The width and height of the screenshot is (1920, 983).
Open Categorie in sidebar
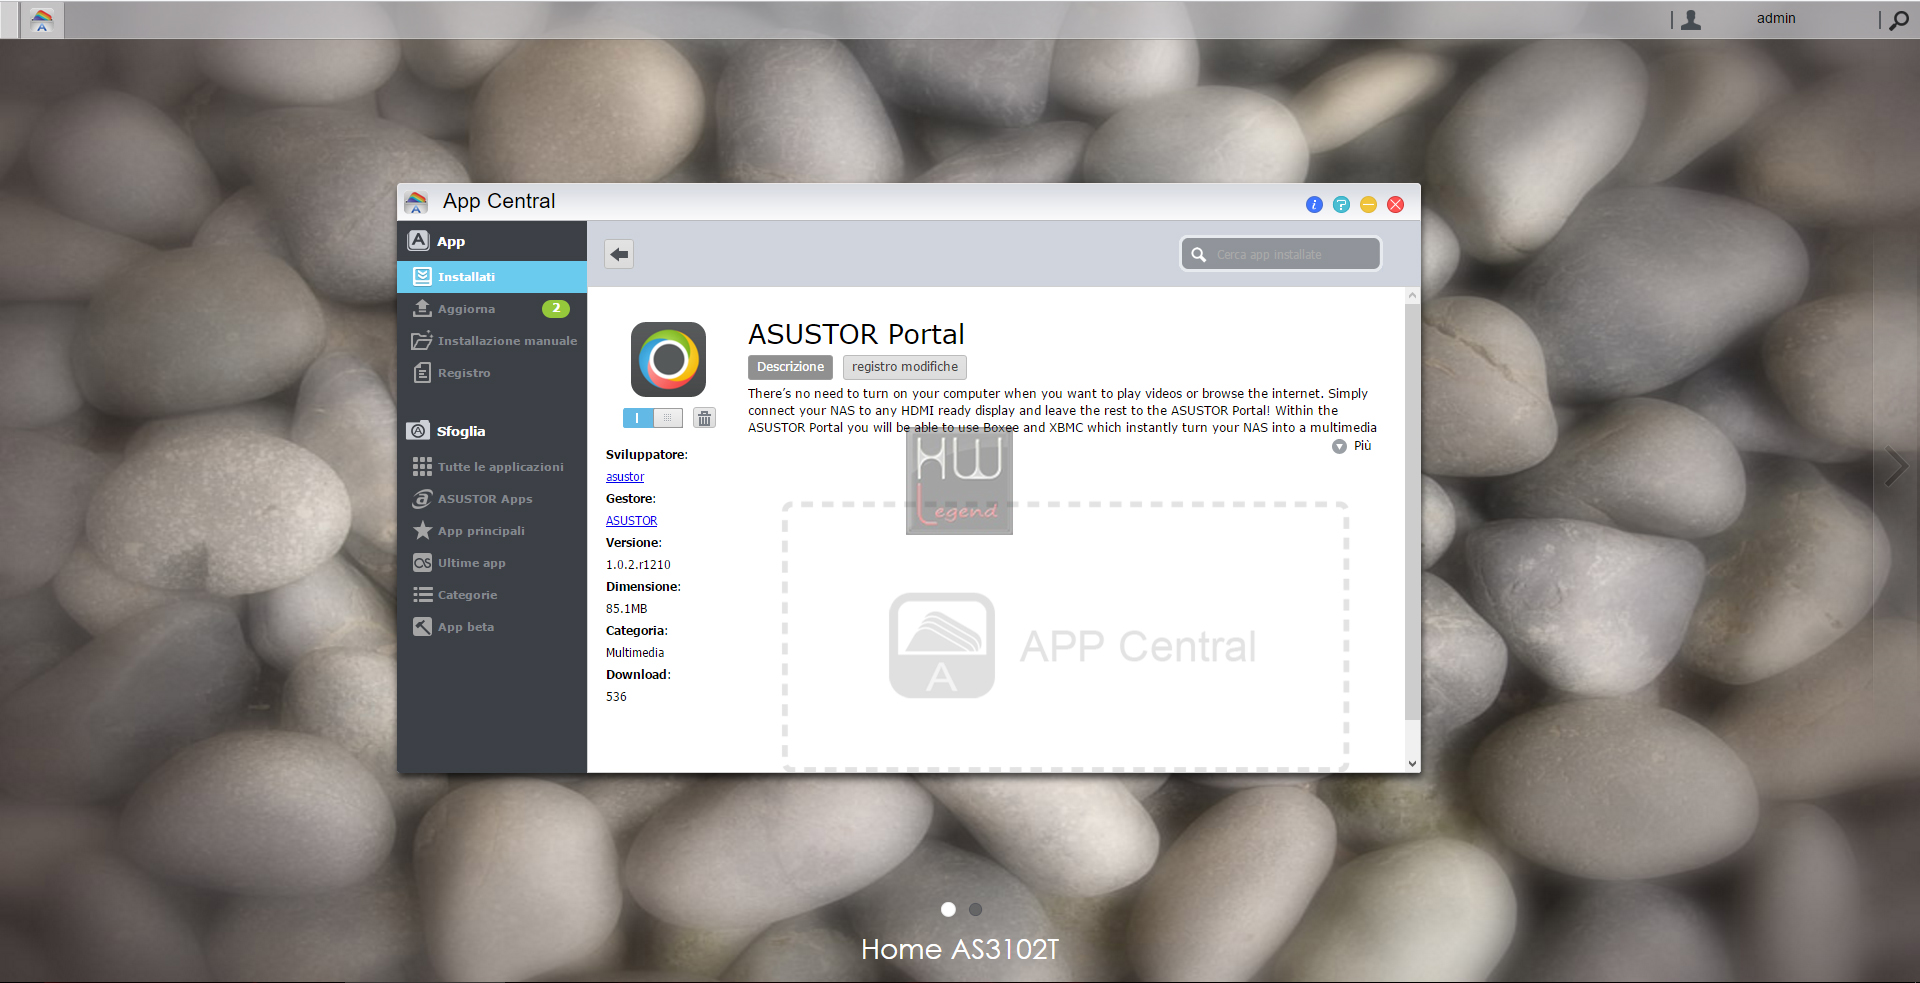click(491, 595)
